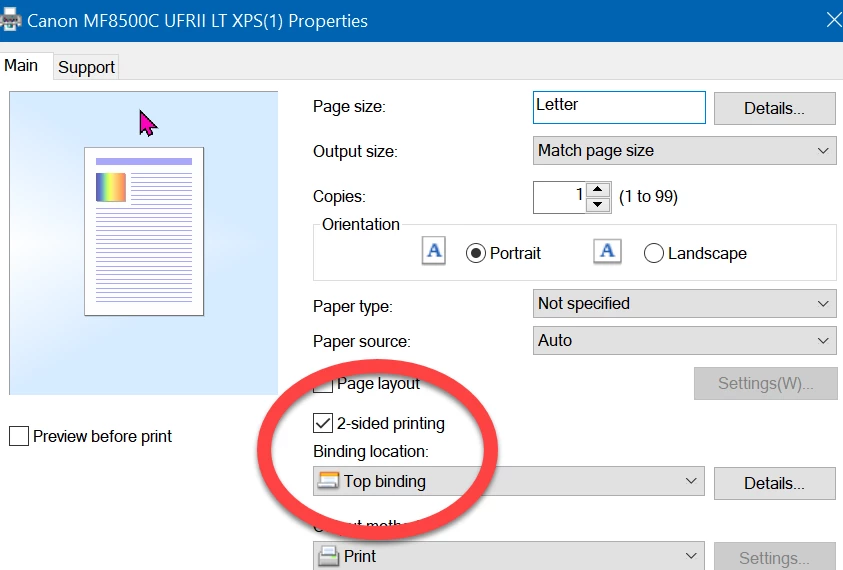Uncheck the 2-sided printing checkbox

(x=323, y=423)
